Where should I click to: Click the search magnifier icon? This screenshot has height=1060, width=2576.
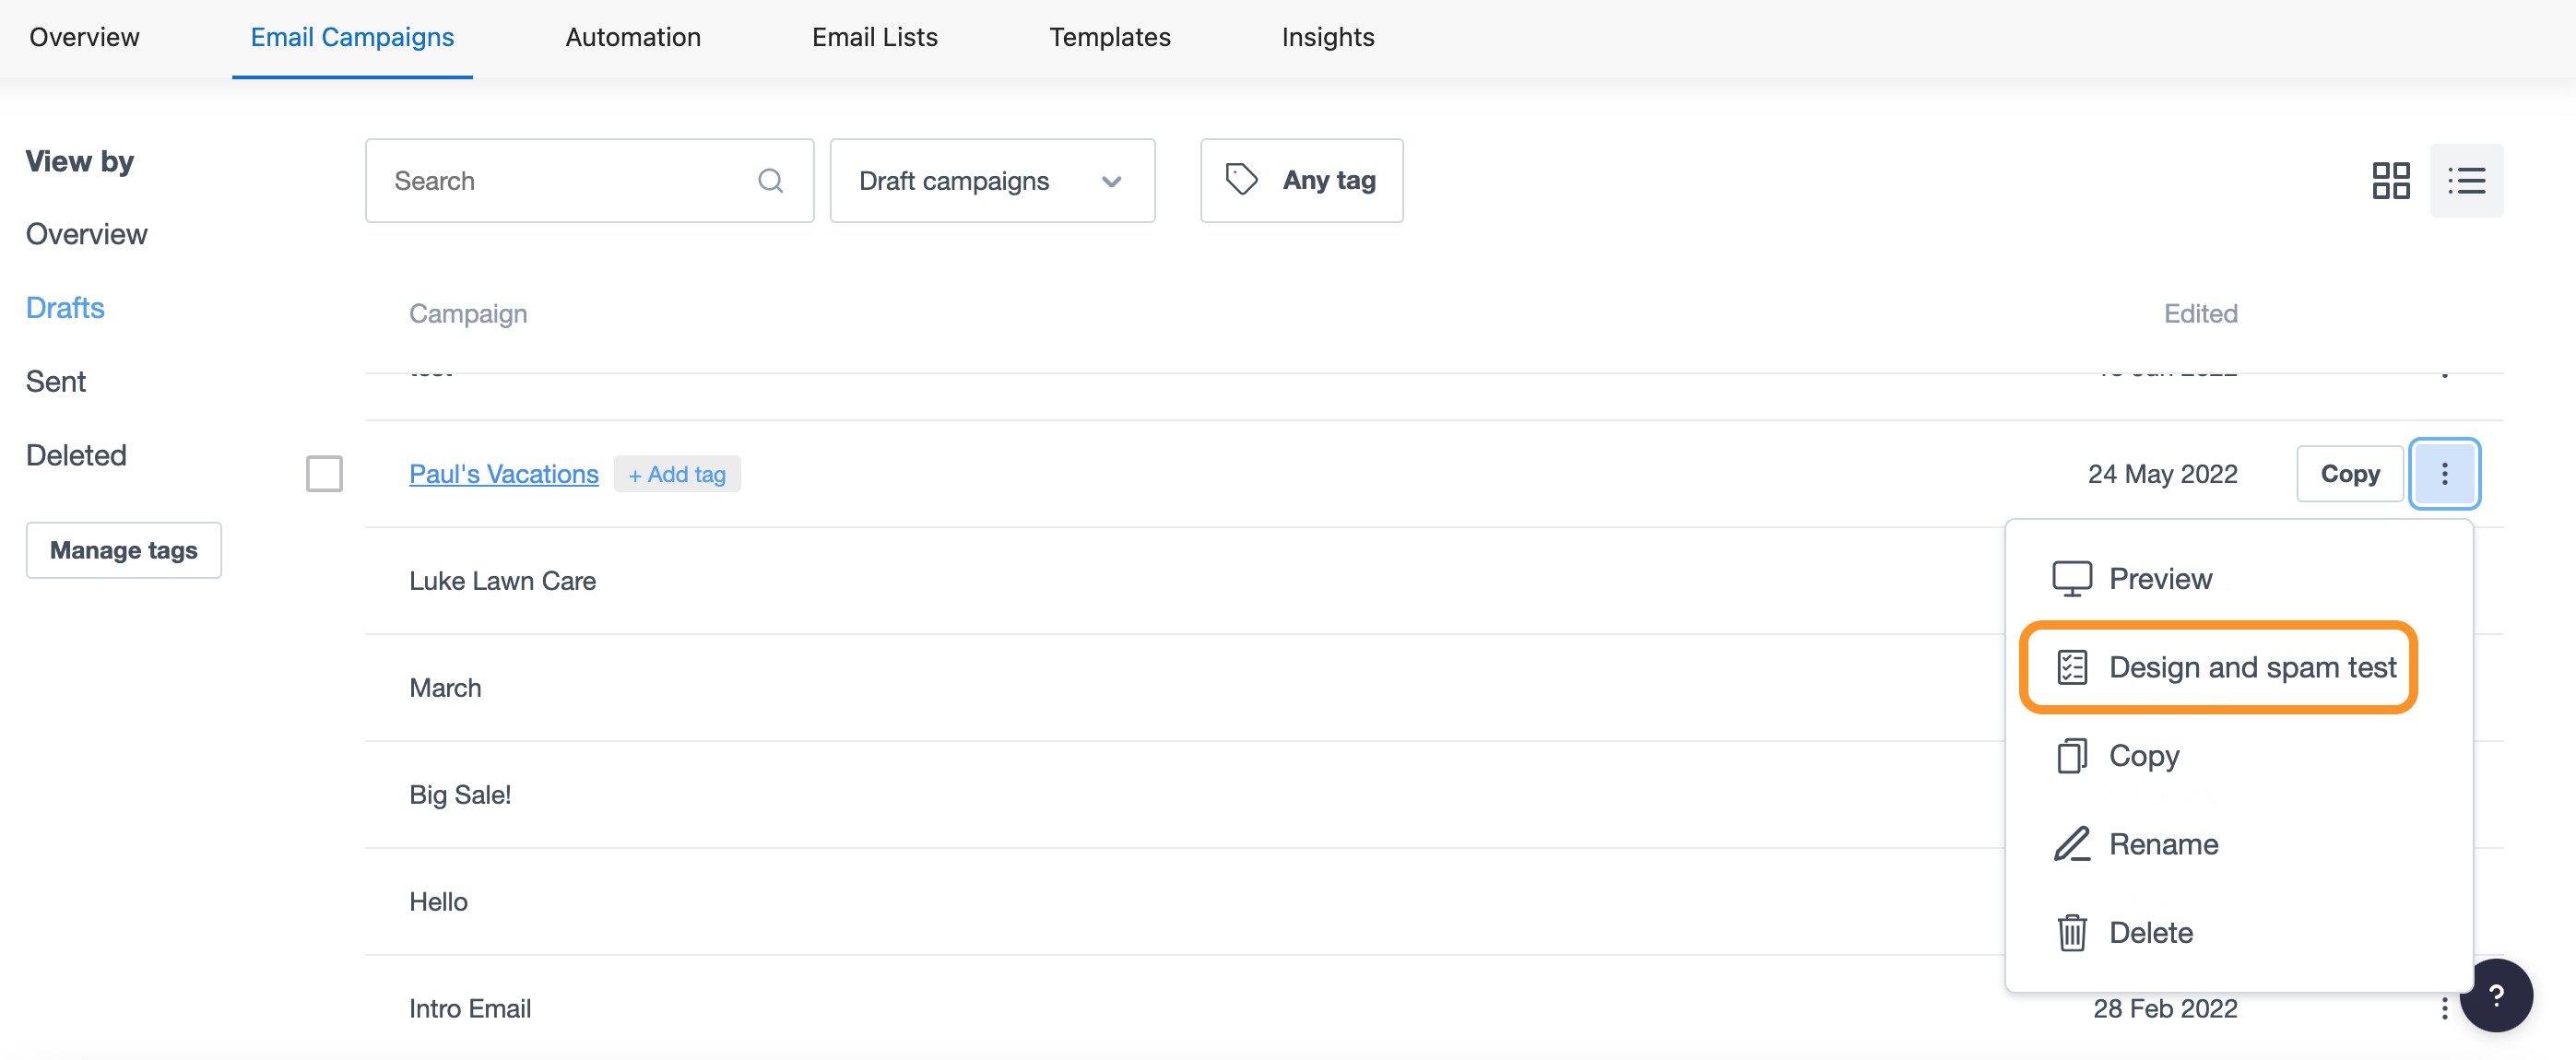[x=770, y=181]
